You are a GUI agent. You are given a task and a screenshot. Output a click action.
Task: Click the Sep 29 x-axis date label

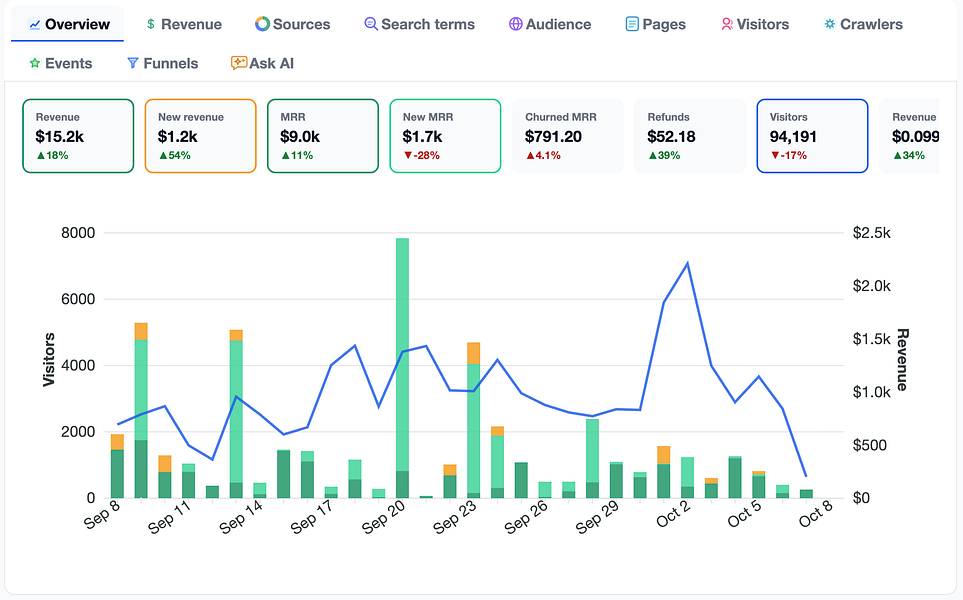click(x=598, y=516)
